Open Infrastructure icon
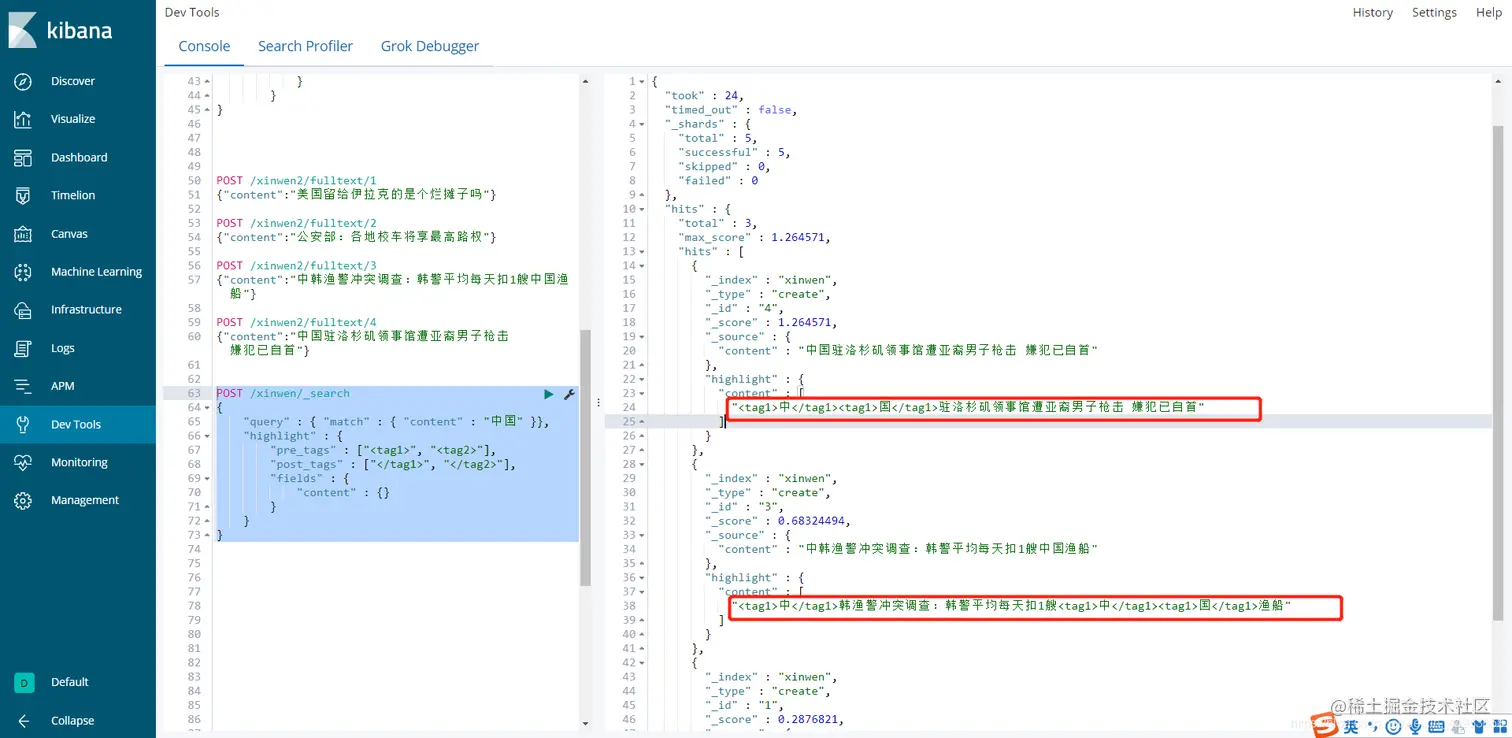This screenshot has width=1512, height=738. point(23,310)
